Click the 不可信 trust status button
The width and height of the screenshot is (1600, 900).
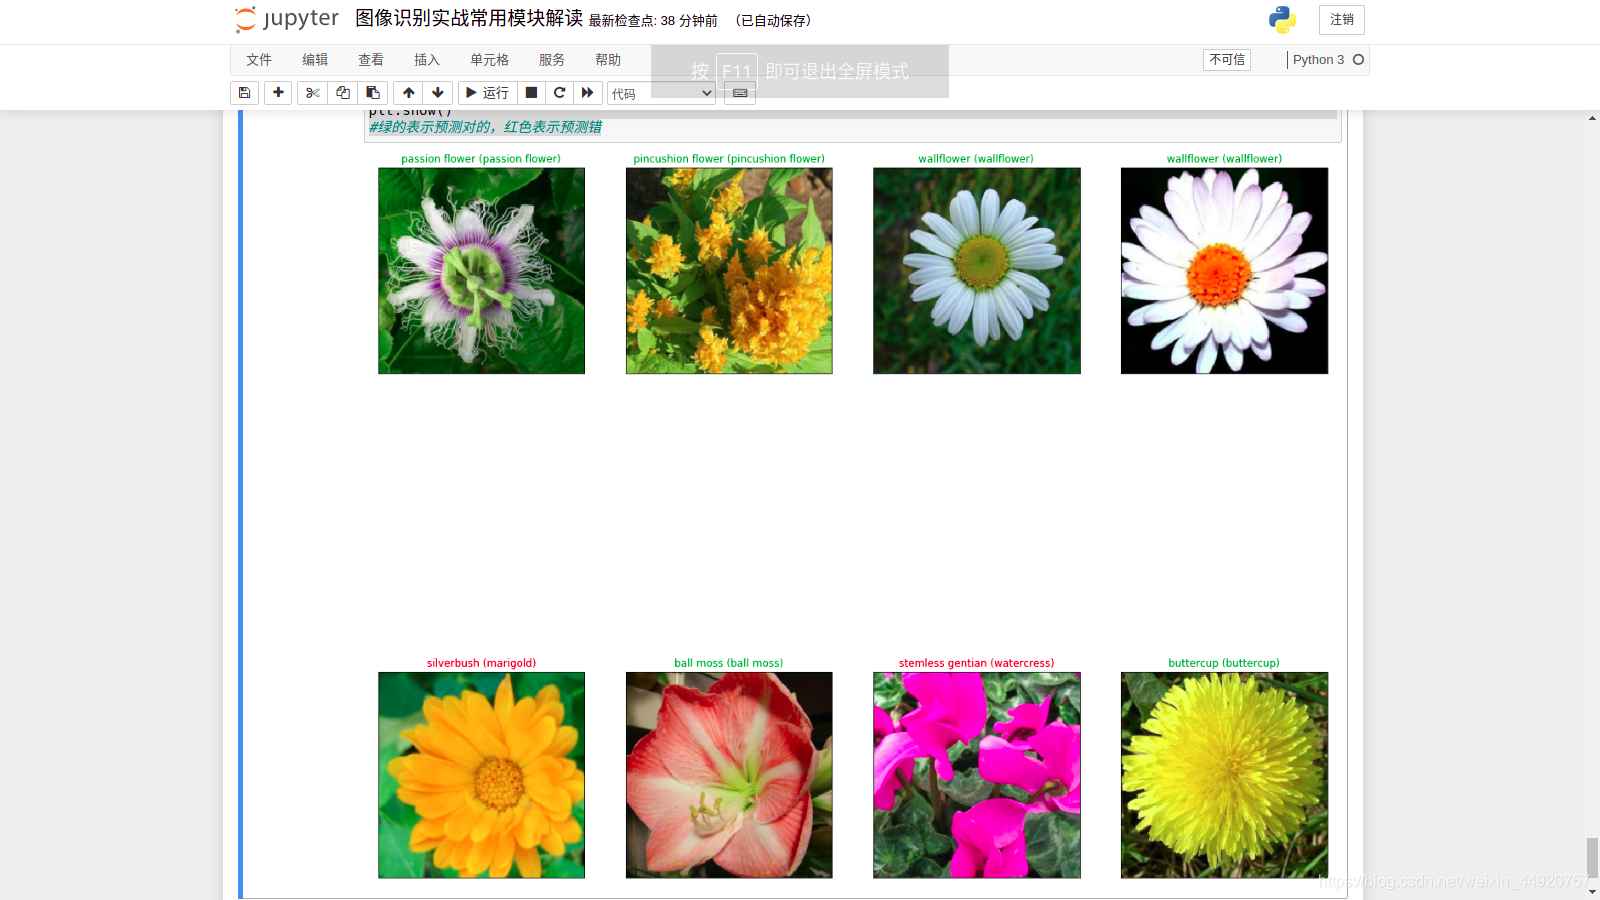(x=1226, y=59)
